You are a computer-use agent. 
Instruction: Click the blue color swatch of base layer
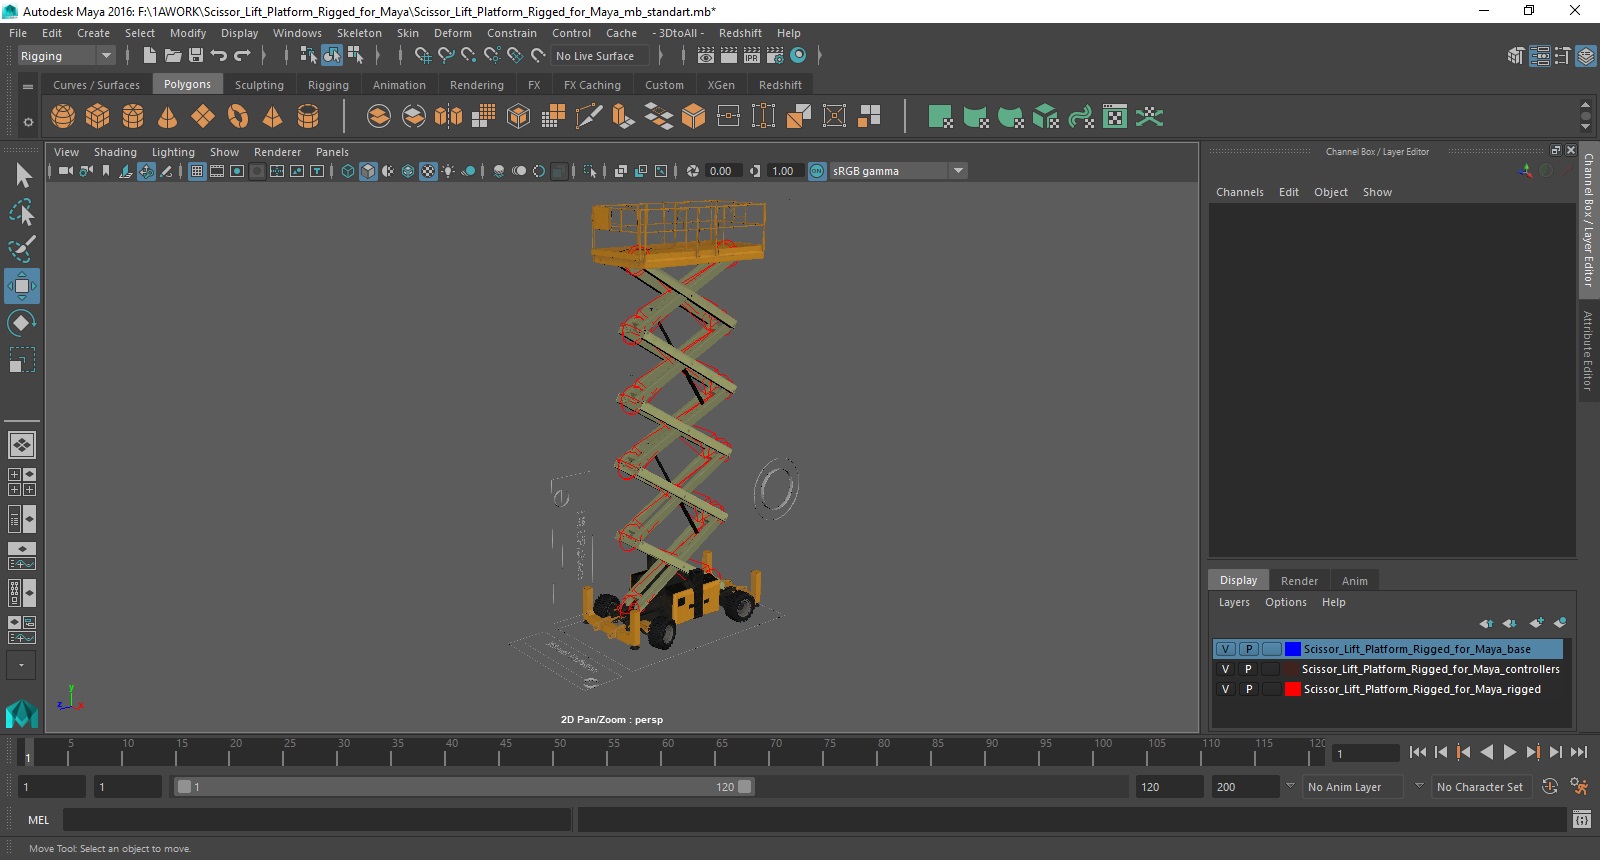(1293, 649)
